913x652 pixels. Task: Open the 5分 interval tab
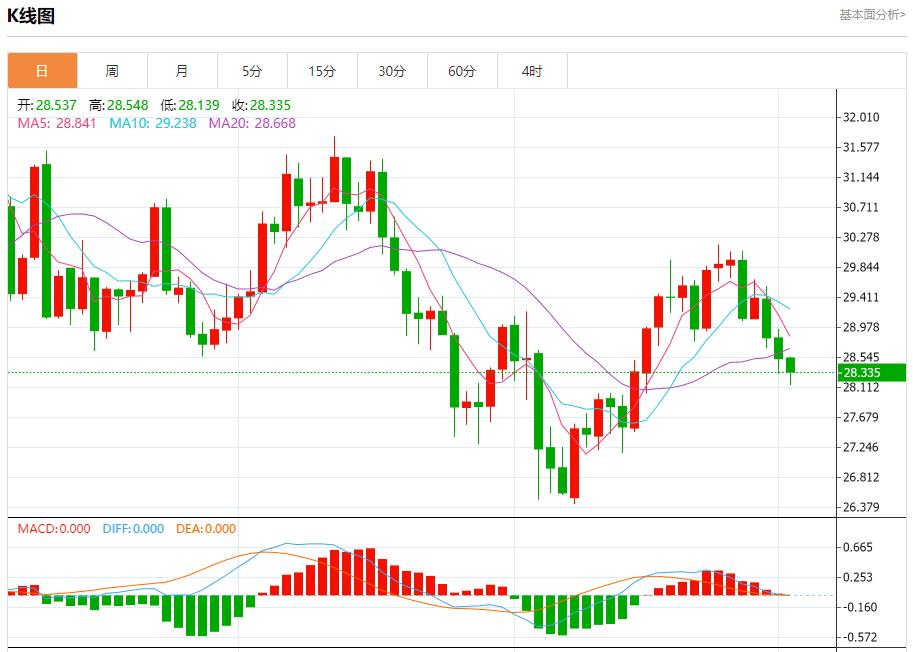point(252,71)
